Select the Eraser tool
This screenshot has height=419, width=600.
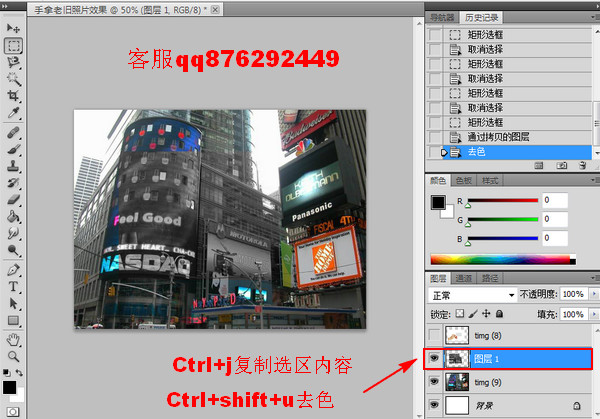pos(13,199)
